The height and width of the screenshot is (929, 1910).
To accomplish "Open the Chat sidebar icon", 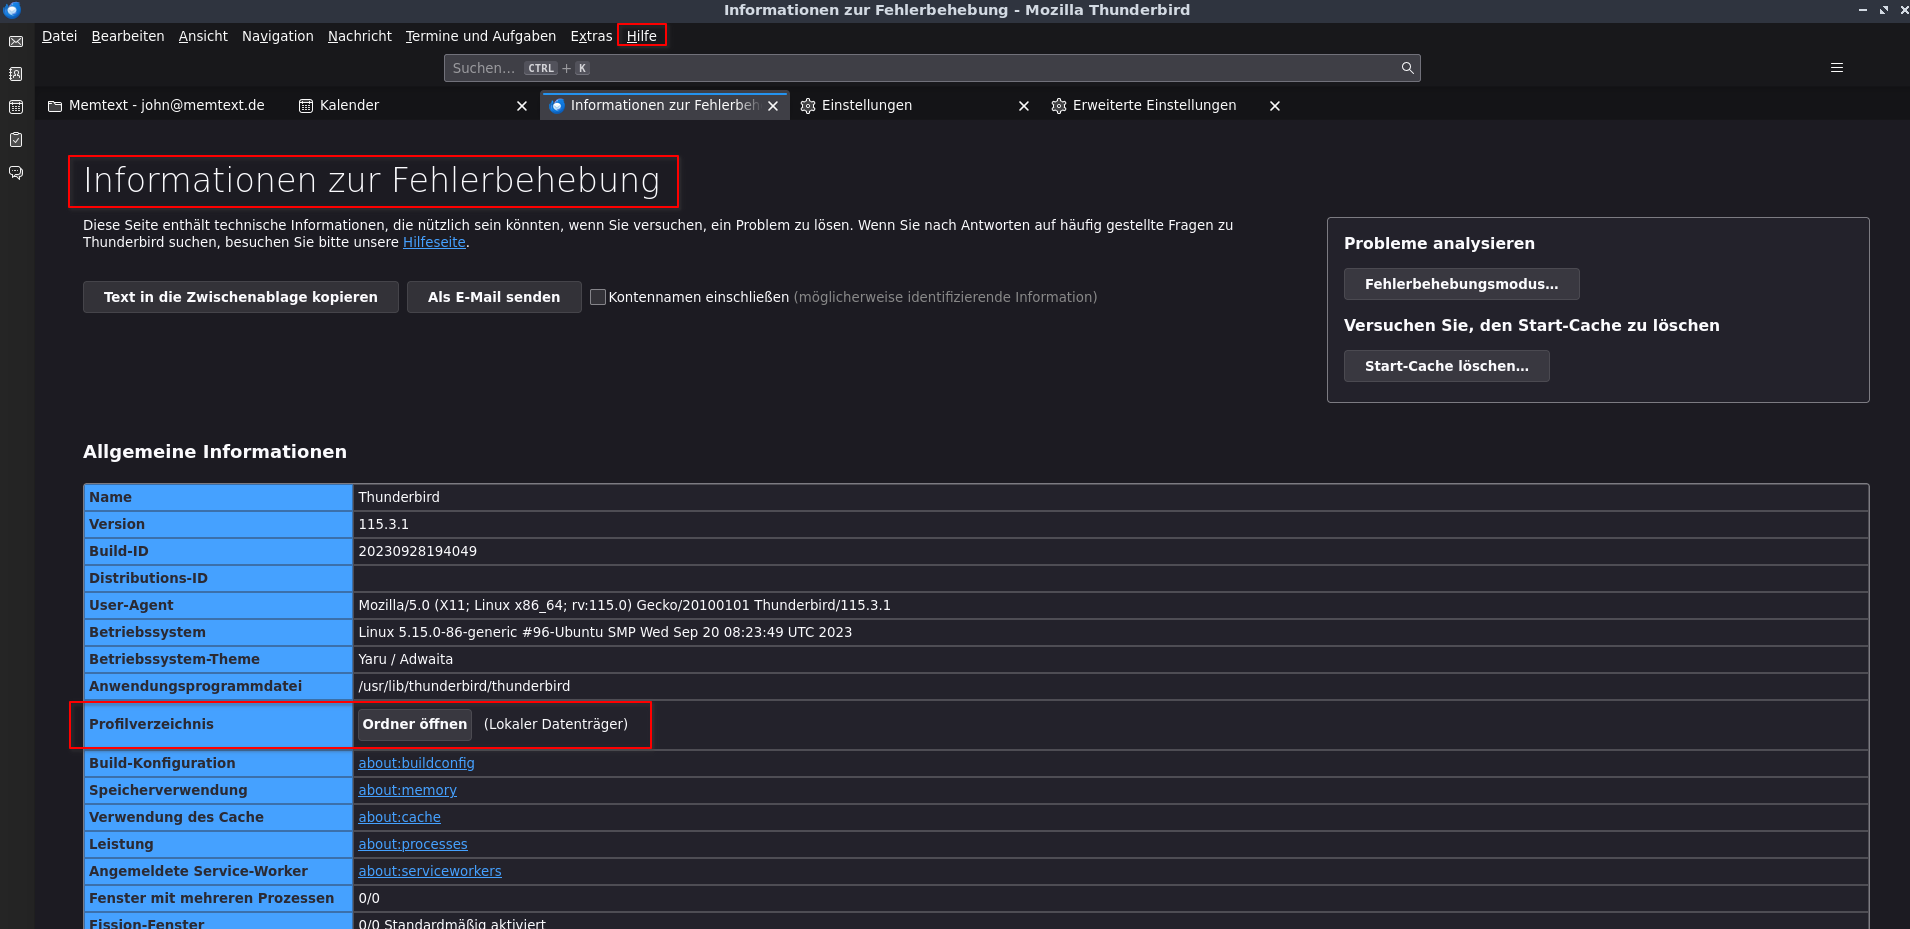I will tap(16, 173).
